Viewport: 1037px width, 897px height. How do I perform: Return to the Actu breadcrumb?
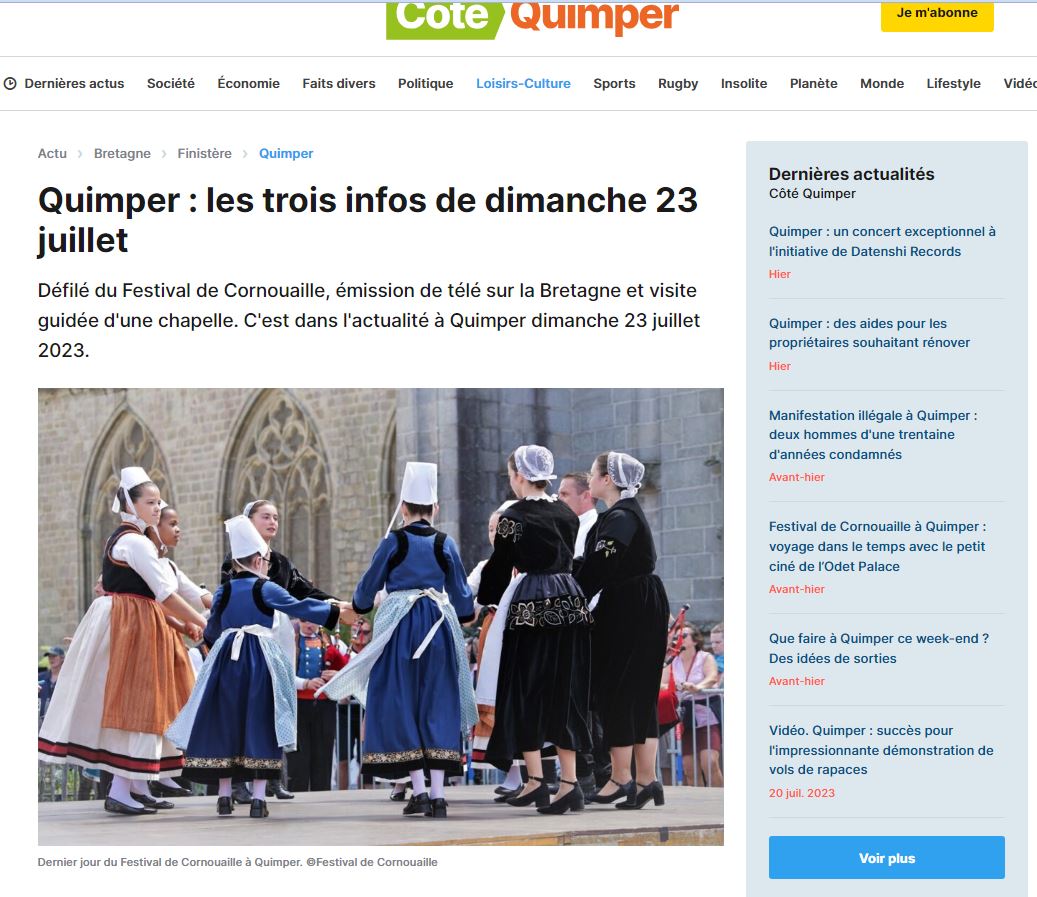52,153
